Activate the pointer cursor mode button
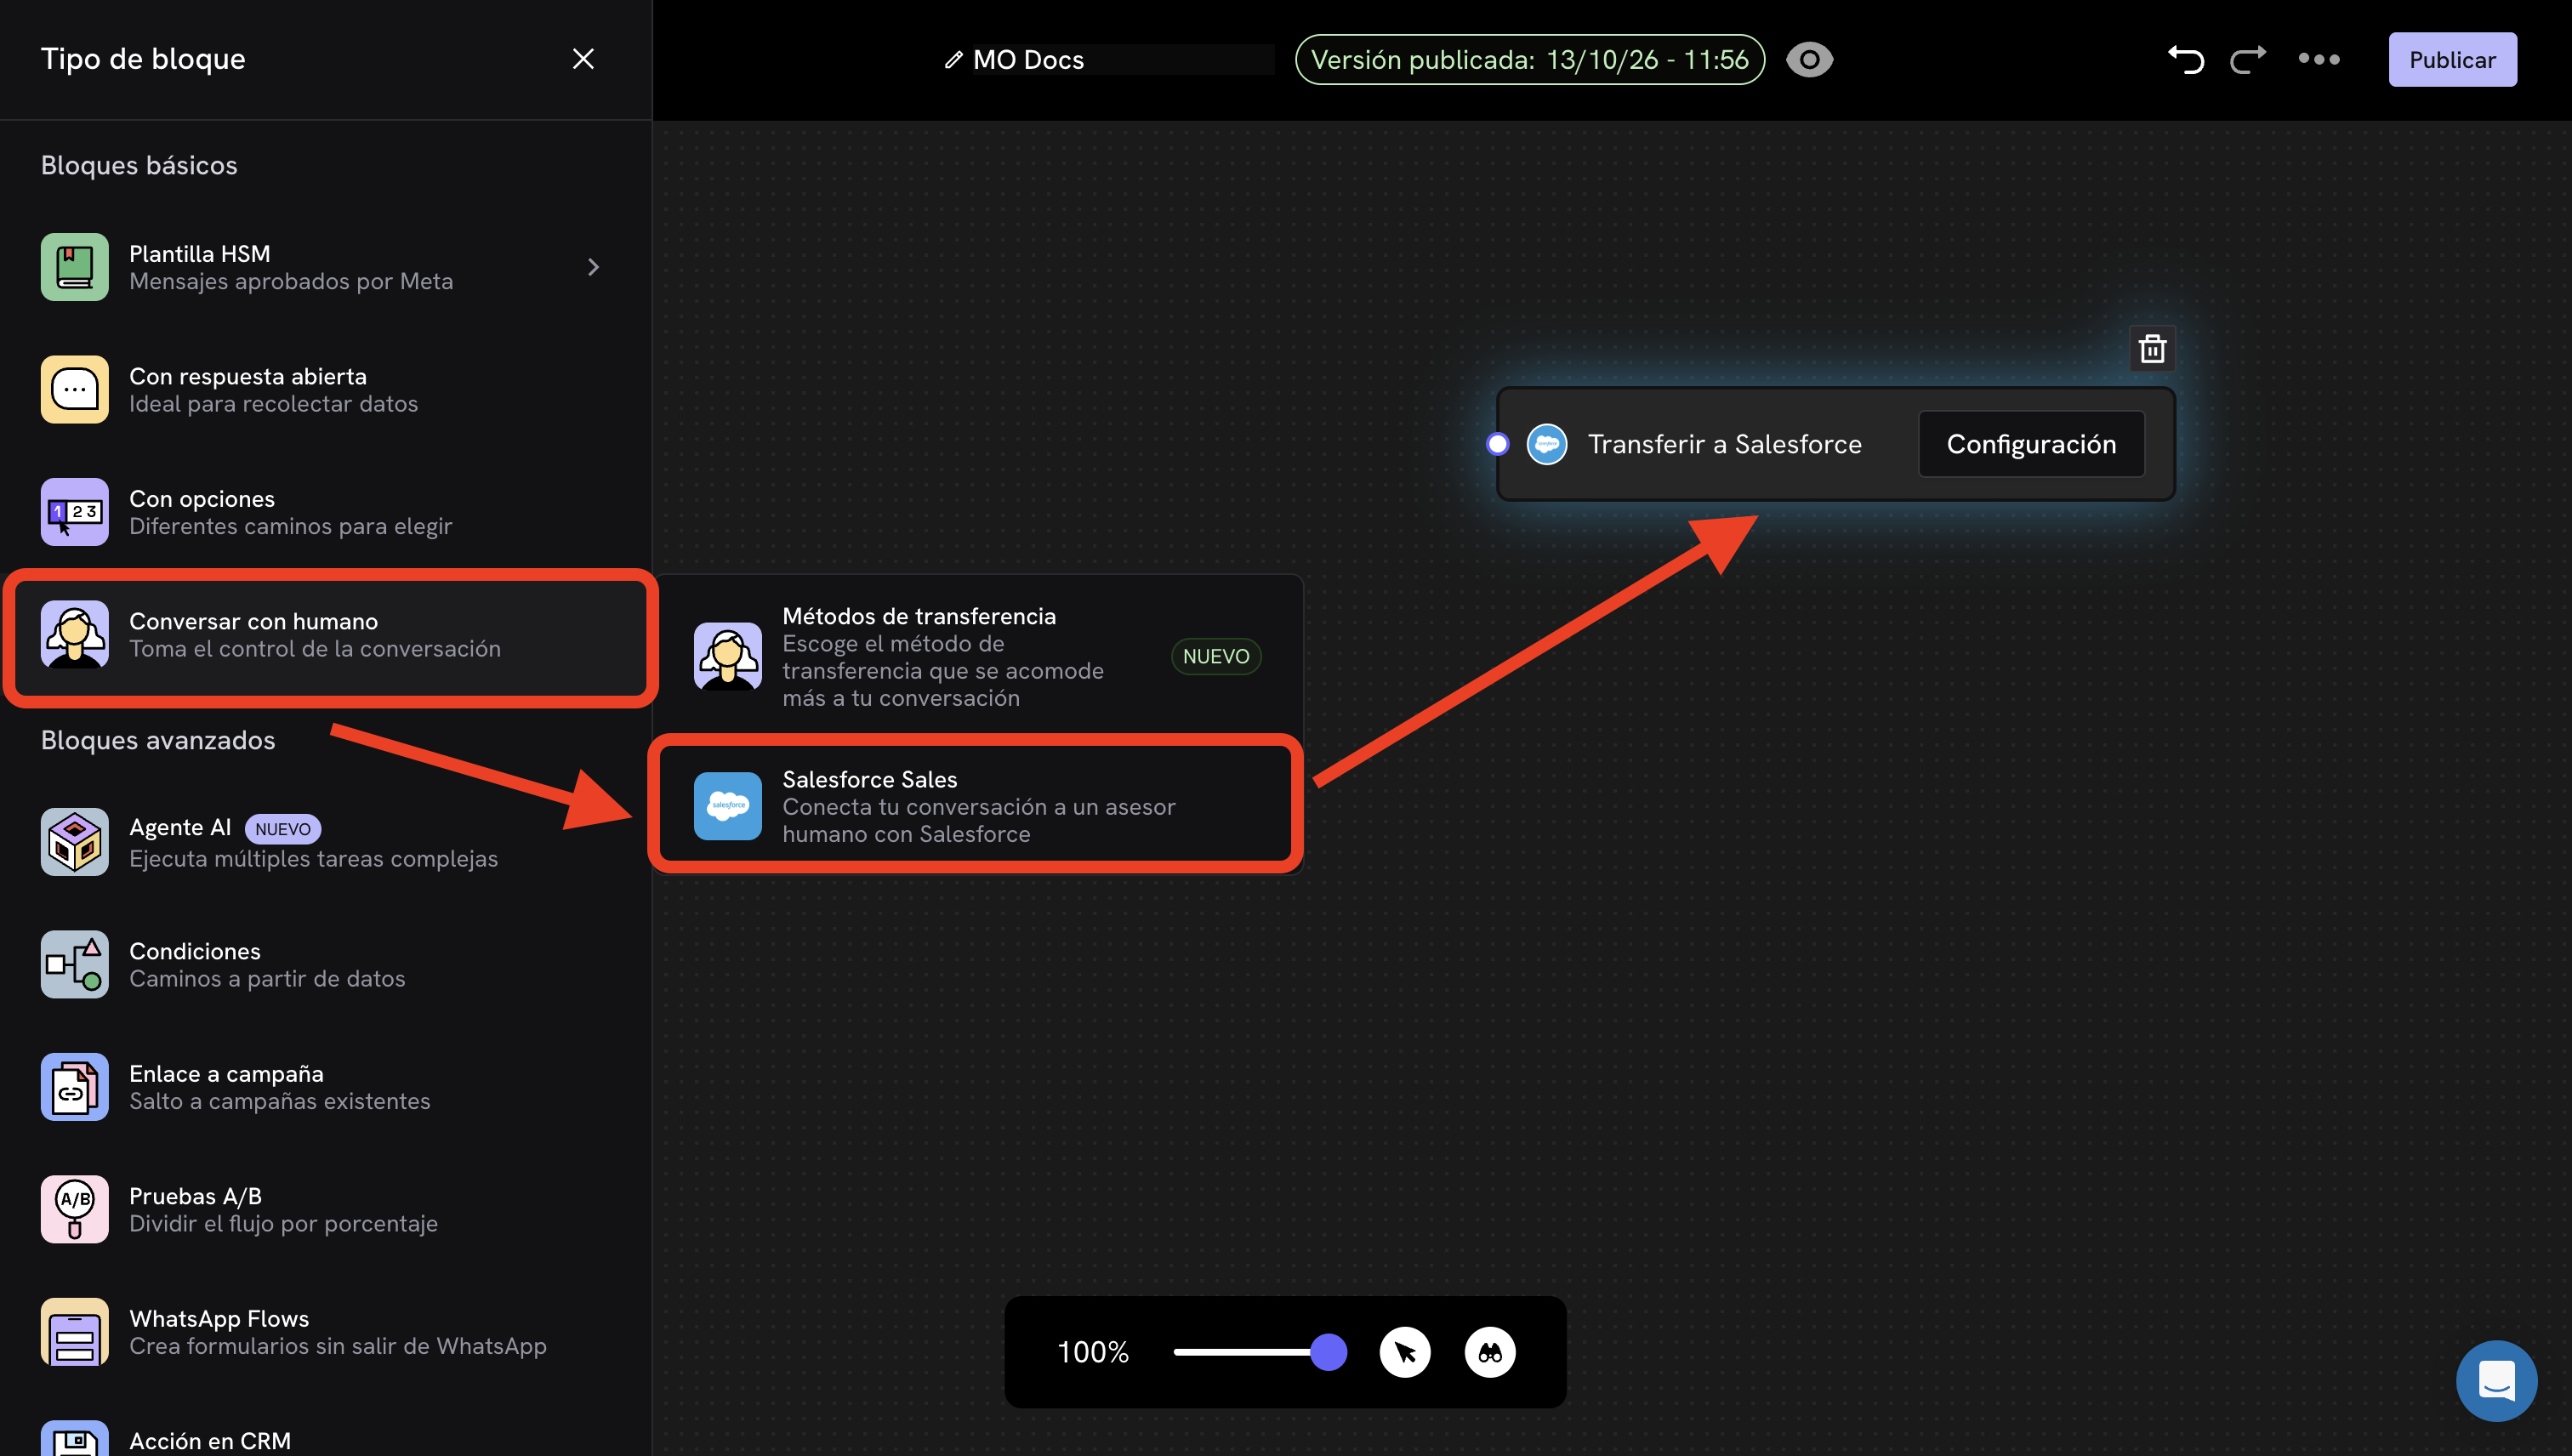The width and height of the screenshot is (2572, 1456). (x=1405, y=1352)
